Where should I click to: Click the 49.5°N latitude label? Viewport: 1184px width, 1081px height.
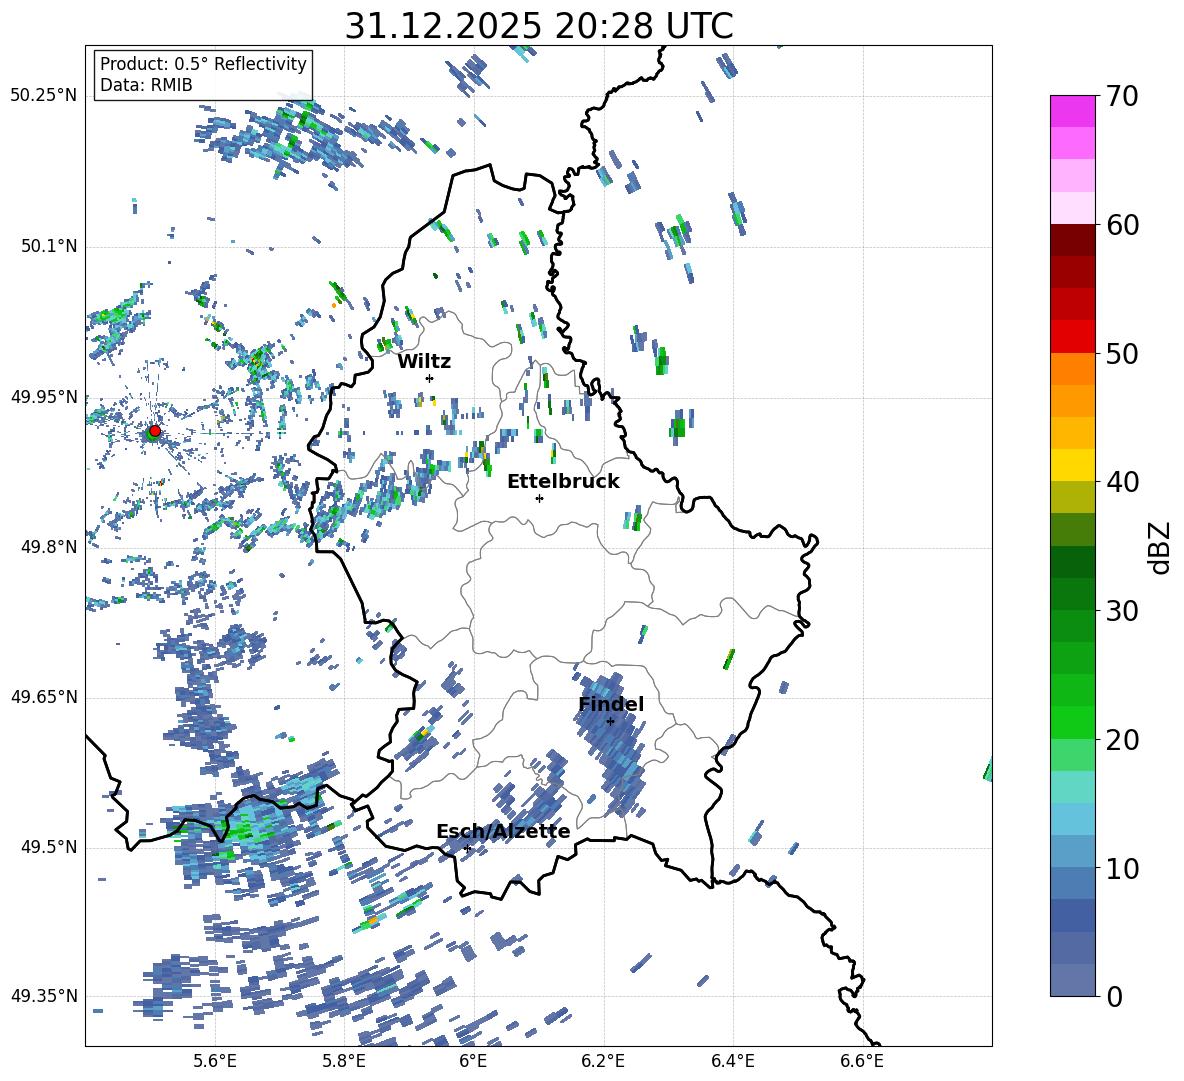click(x=50, y=847)
